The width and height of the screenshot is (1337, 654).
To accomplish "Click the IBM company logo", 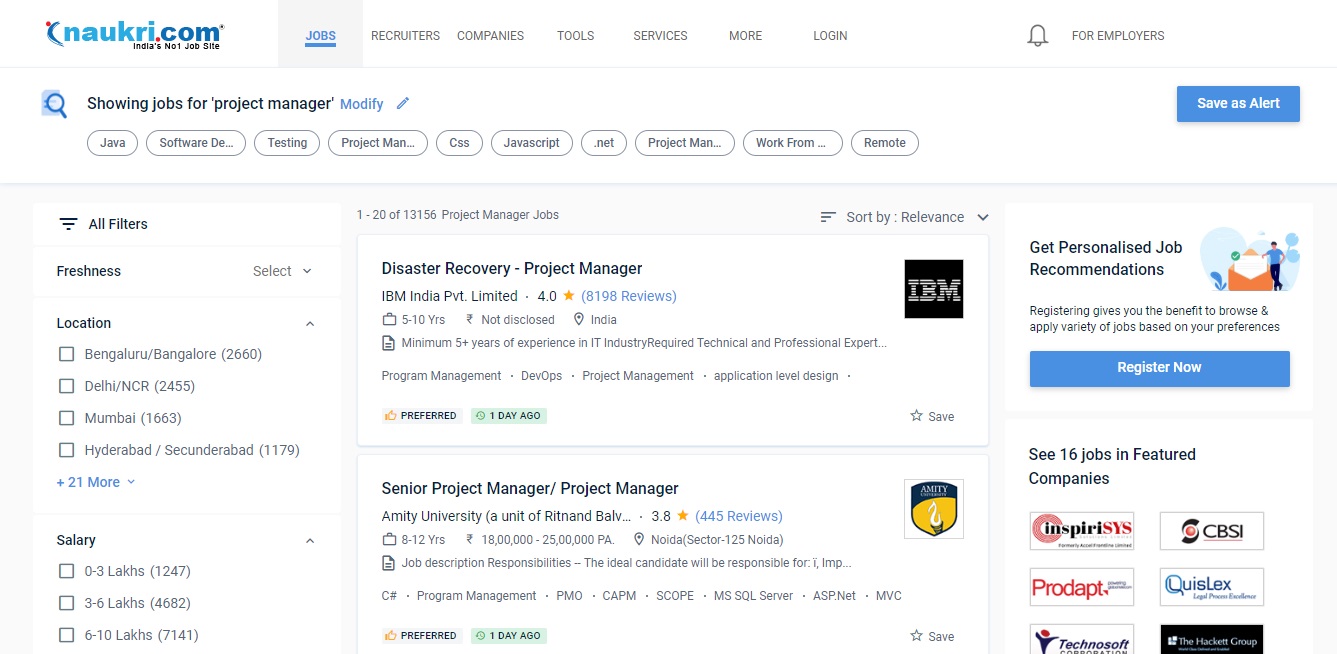I will pos(934,289).
